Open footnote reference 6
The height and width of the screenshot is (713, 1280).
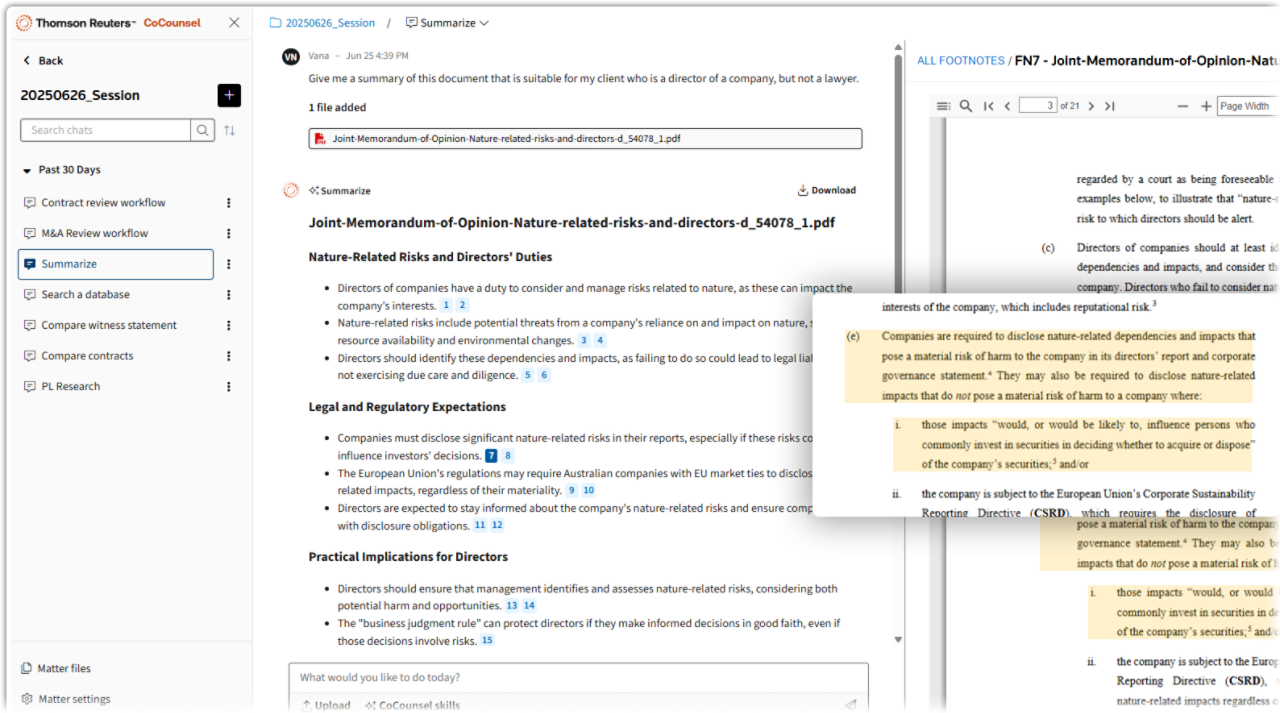[544, 375]
